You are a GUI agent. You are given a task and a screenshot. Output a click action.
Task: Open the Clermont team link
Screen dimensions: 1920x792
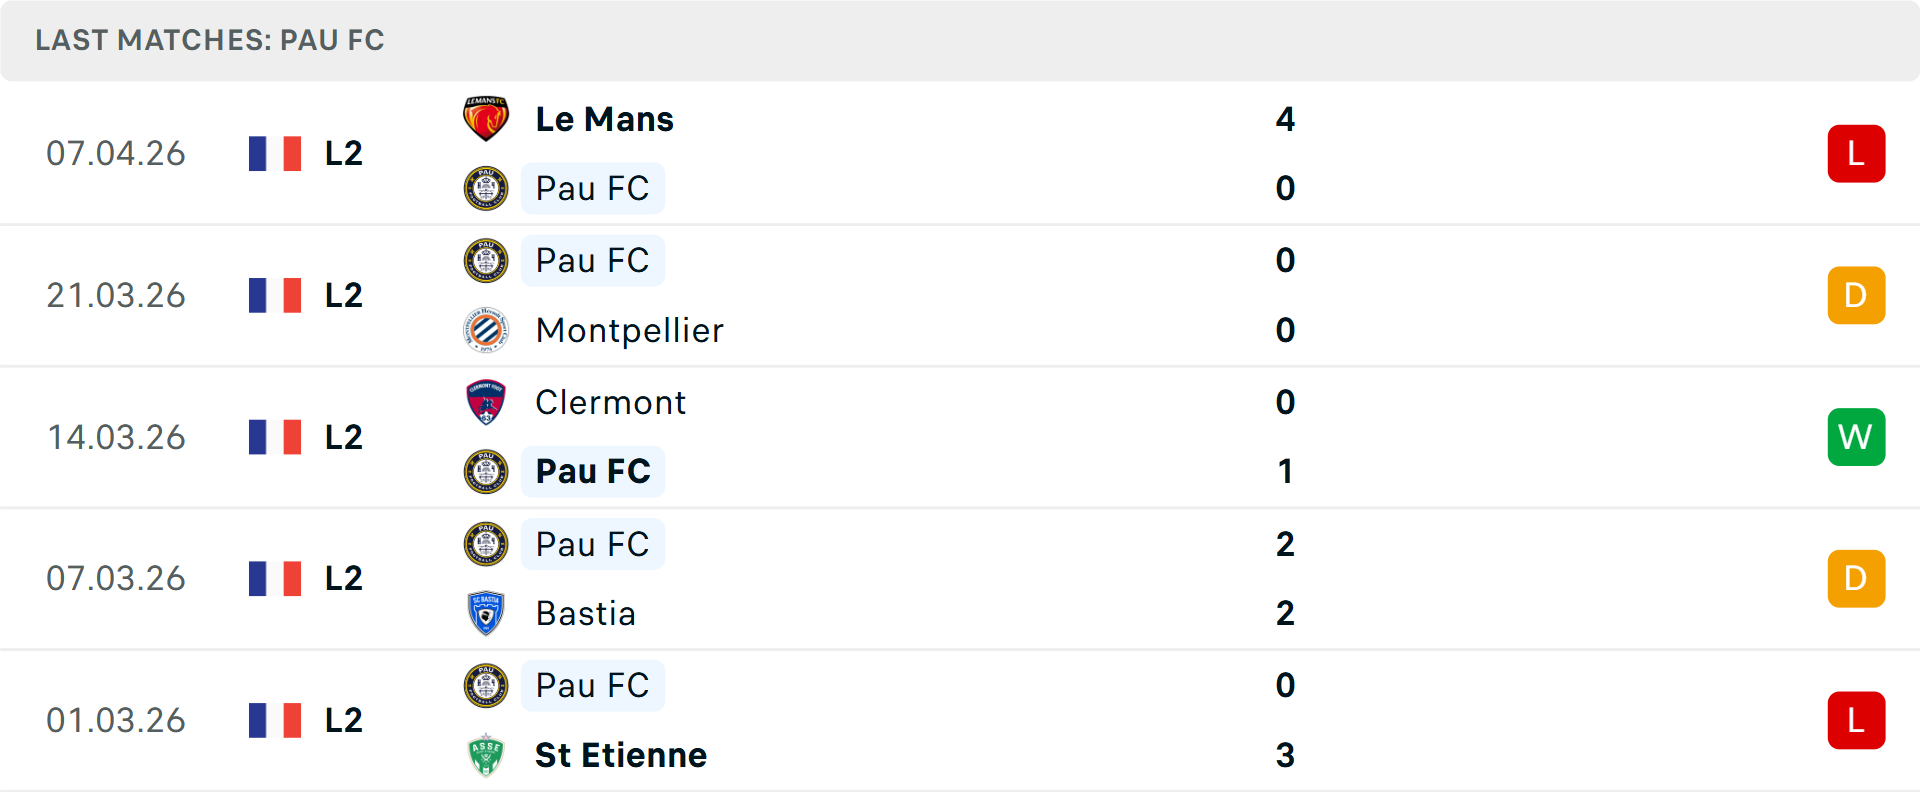[610, 402]
